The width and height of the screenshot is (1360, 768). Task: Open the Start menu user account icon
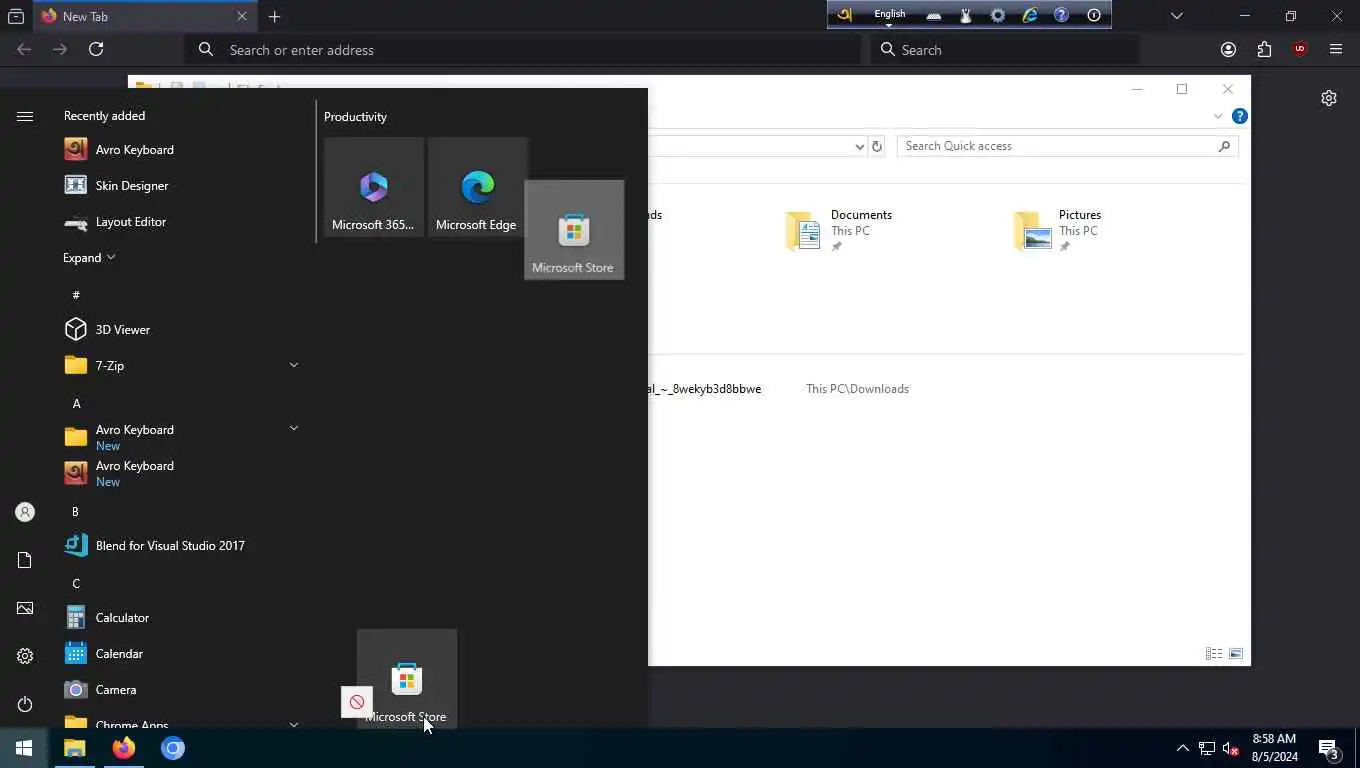pyautogui.click(x=25, y=512)
